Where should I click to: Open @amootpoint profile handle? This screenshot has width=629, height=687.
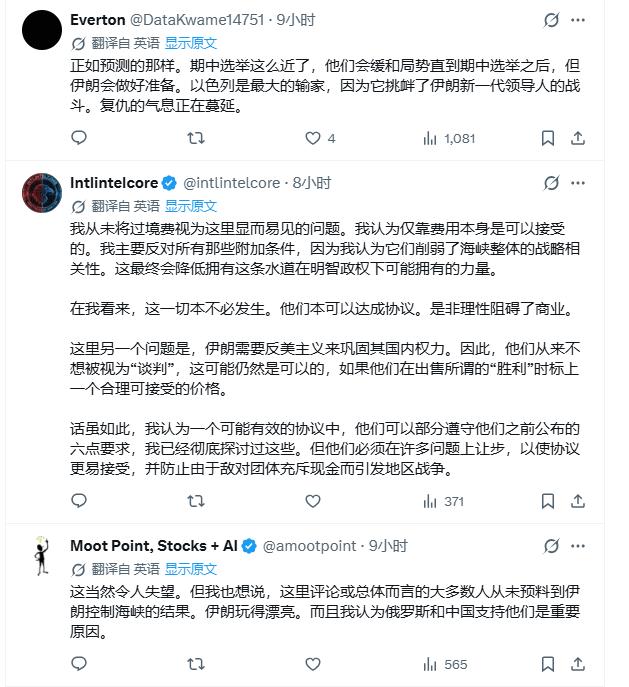pyautogui.click(x=309, y=546)
